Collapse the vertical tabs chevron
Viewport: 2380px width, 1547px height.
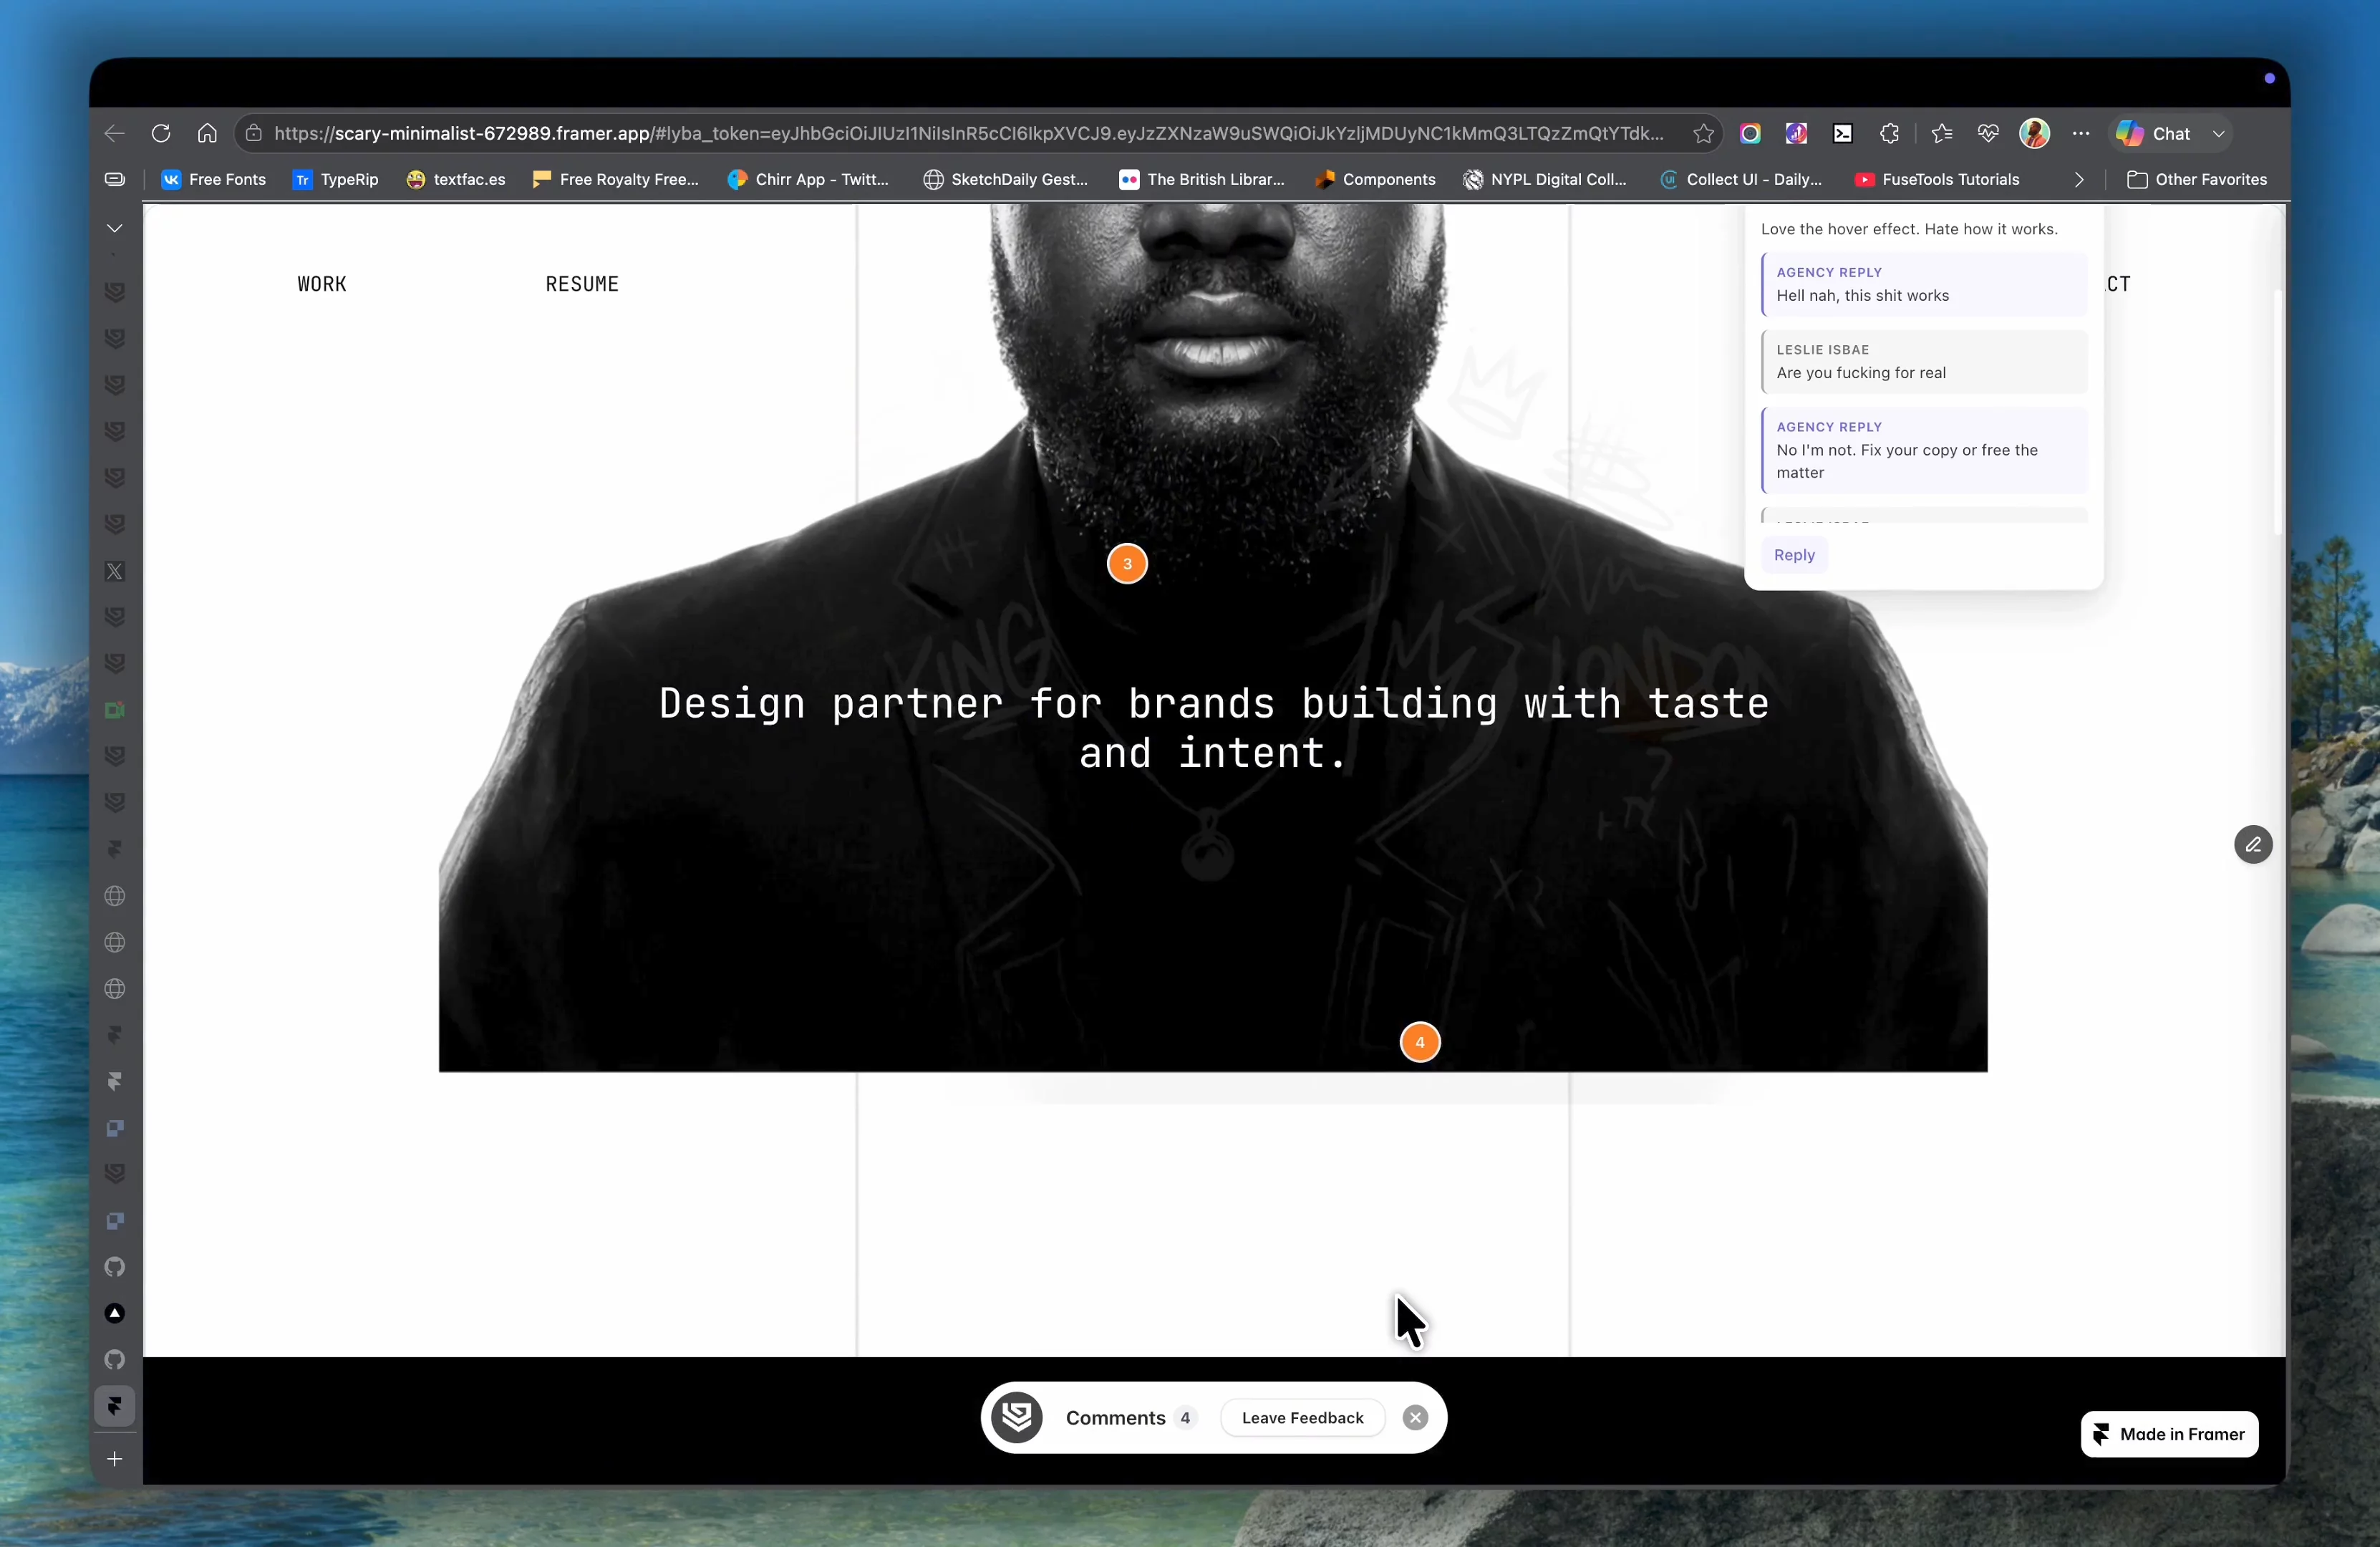coord(115,228)
